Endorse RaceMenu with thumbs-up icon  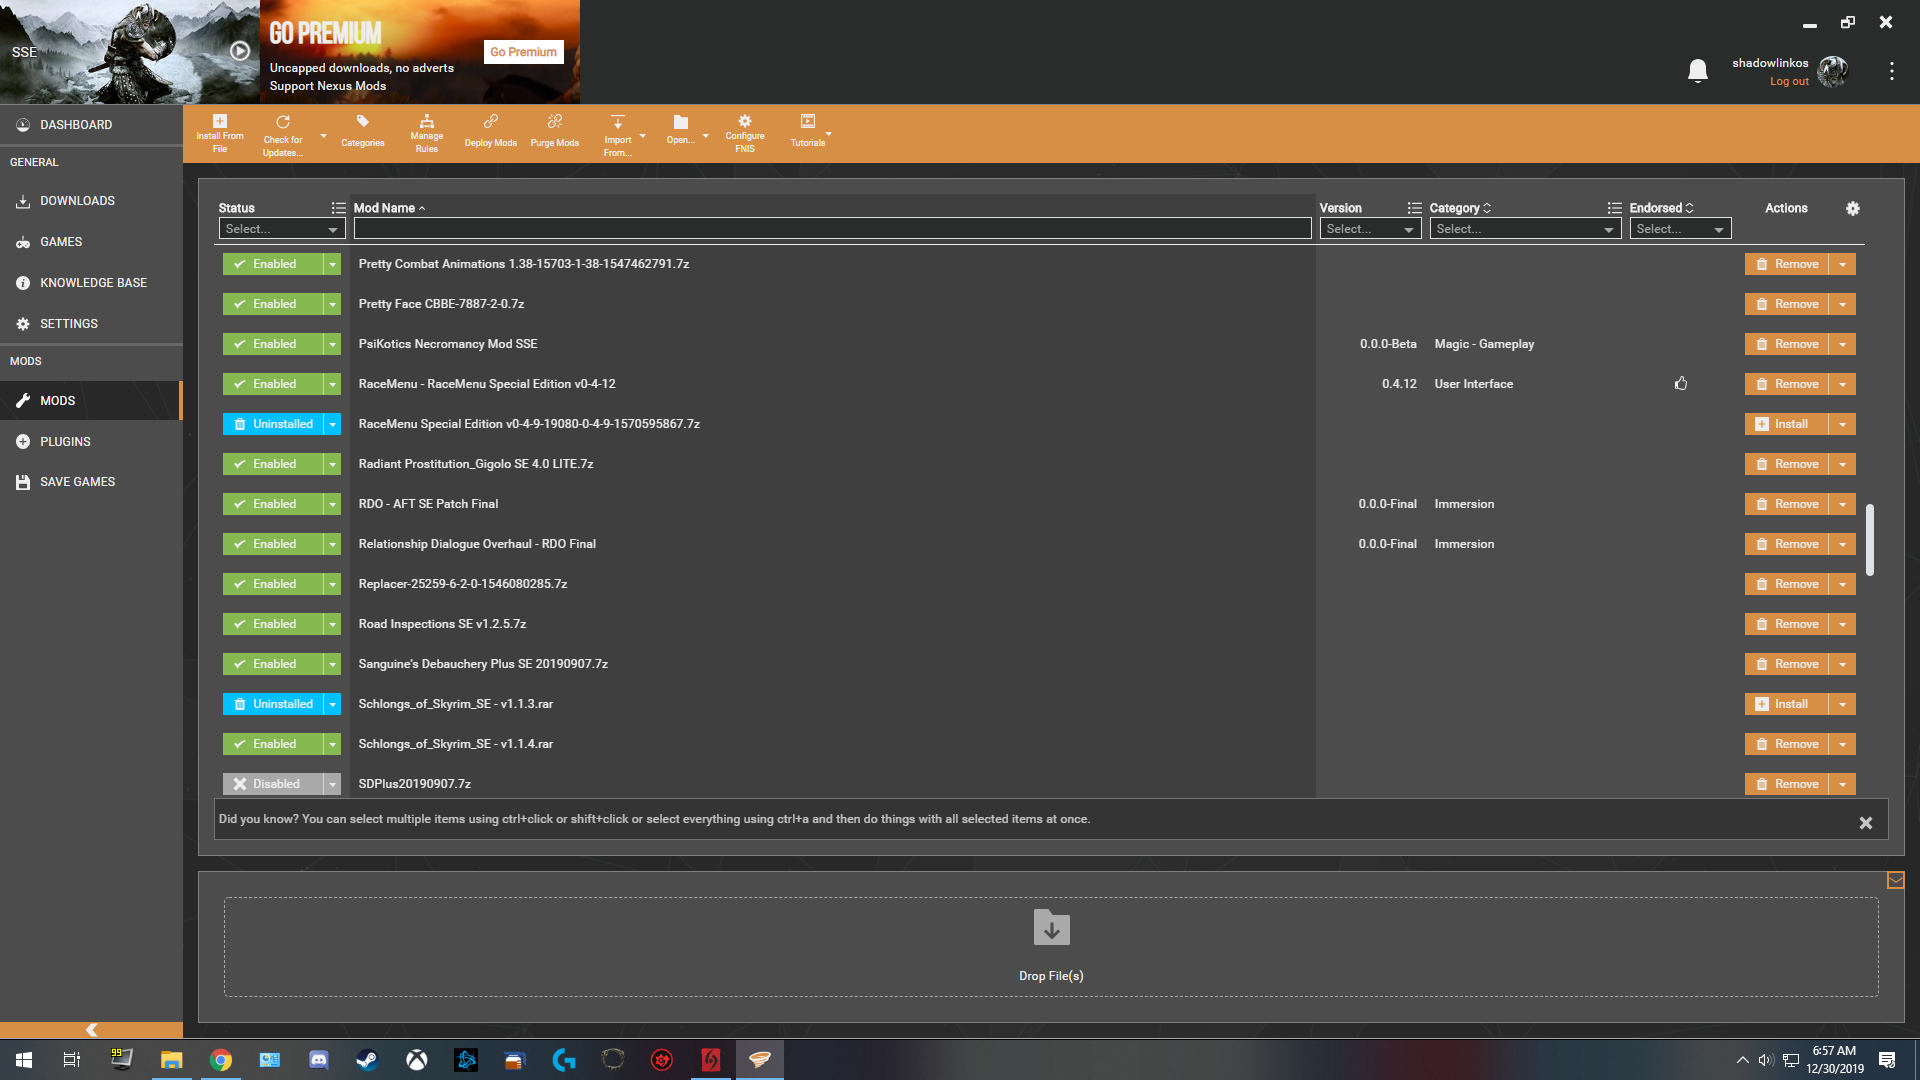[x=1681, y=384]
